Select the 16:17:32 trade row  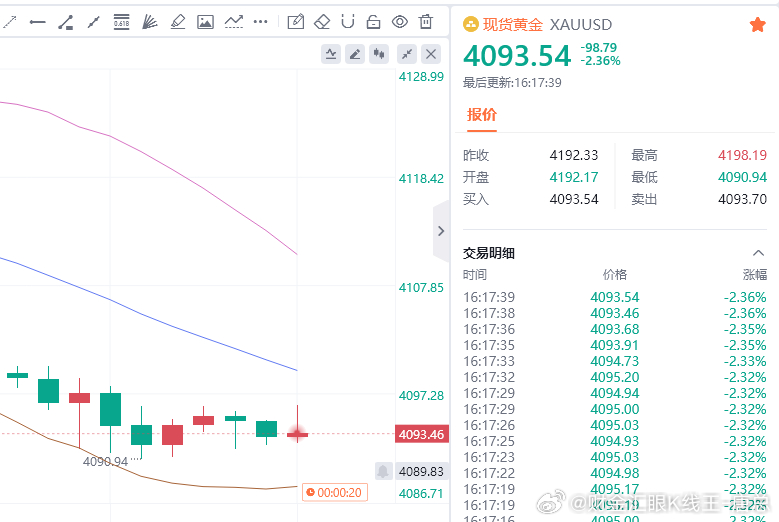pyautogui.click(x=615, y=377)
